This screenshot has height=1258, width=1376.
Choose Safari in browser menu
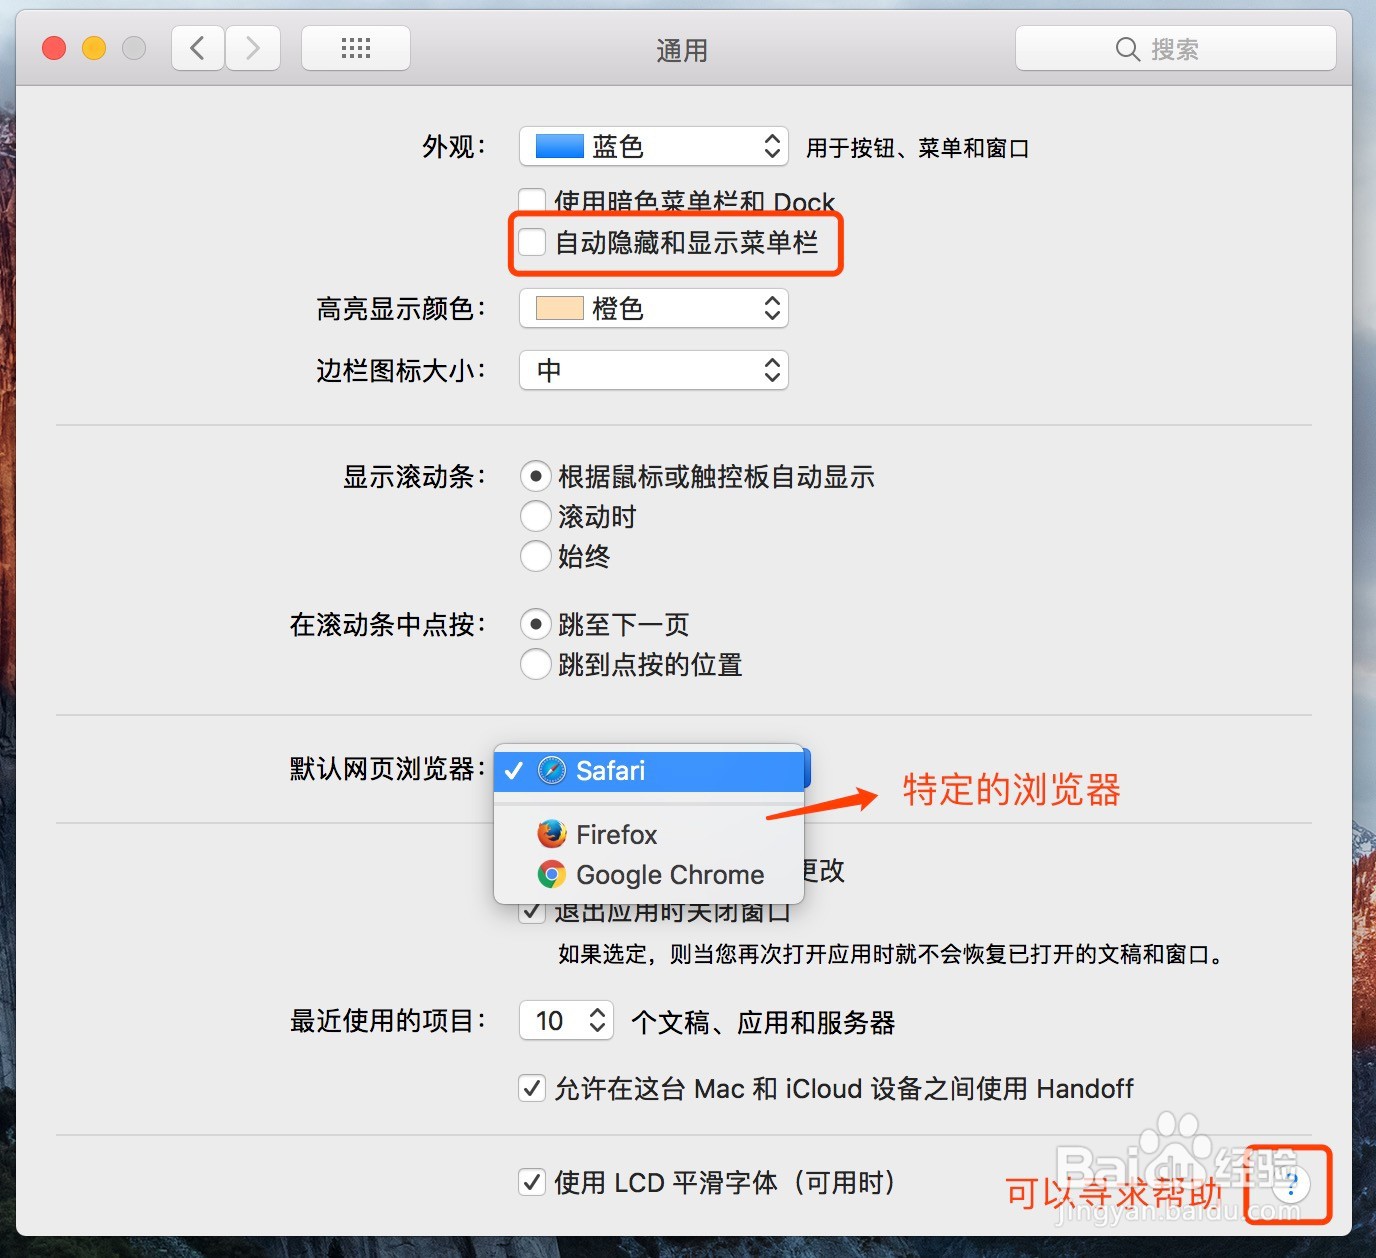(650, 771)
